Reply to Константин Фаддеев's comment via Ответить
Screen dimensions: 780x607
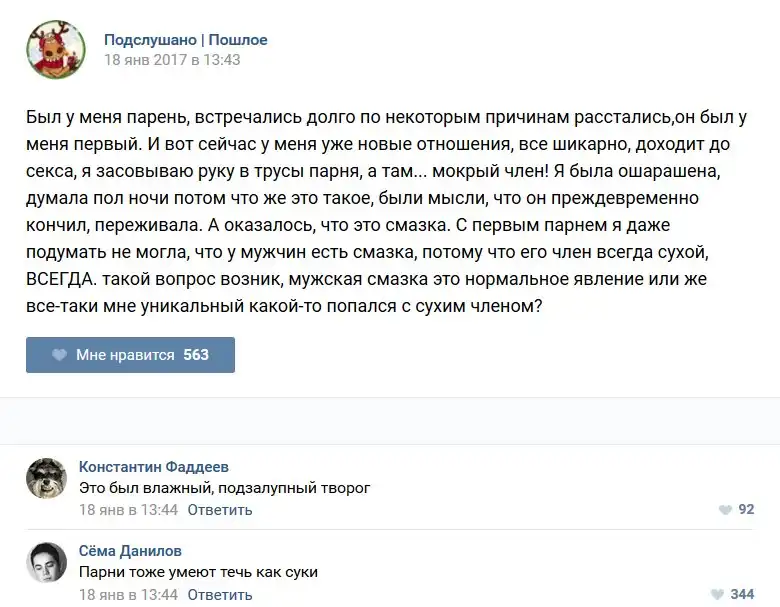(x=220, y=510)
